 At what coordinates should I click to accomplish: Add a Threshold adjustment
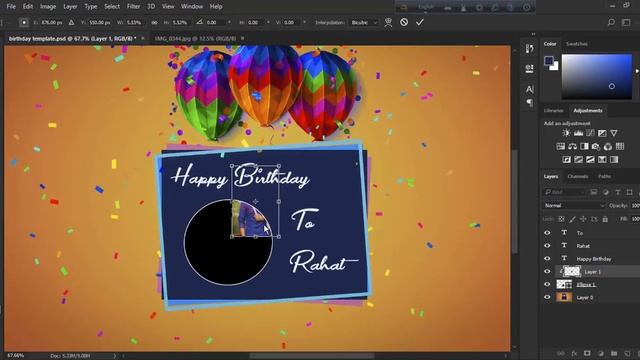(x=590, y=160)
